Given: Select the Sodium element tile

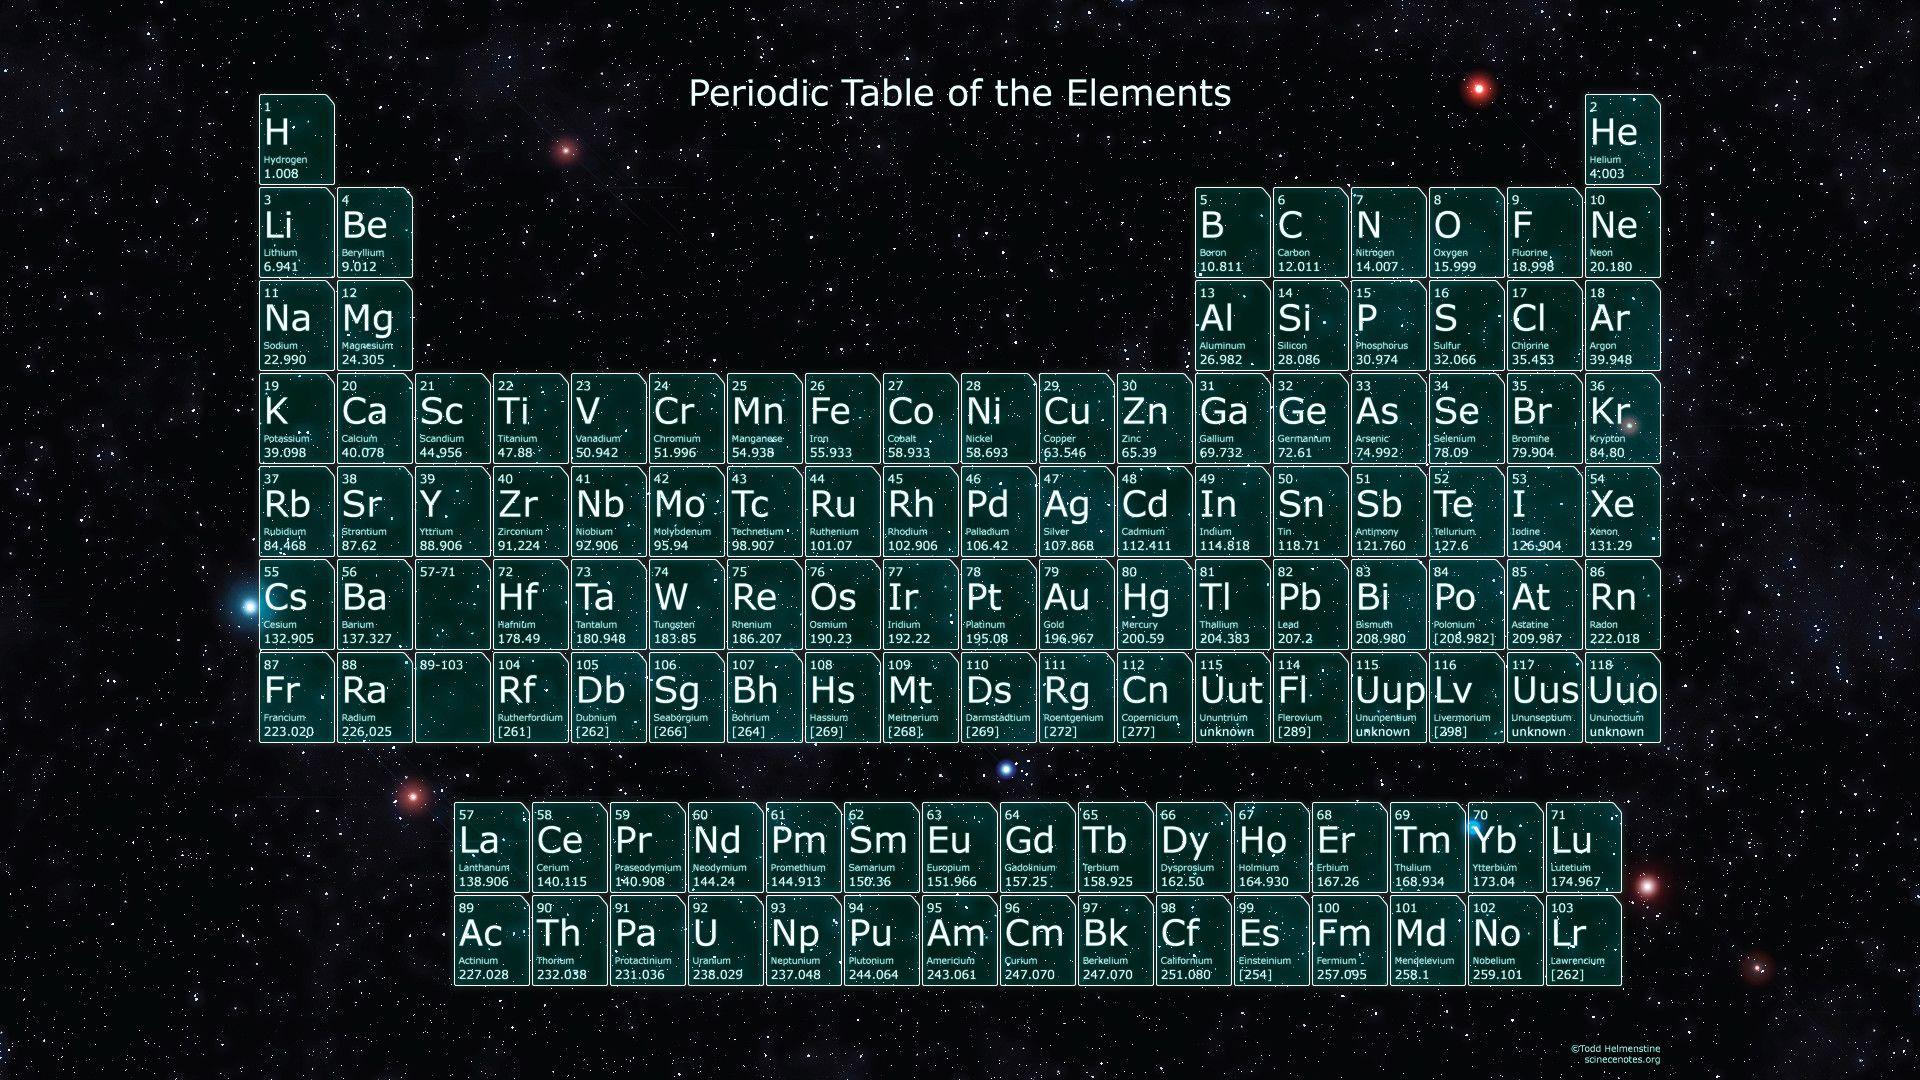Looking at the screenshot, I should (x=295, y=324).
